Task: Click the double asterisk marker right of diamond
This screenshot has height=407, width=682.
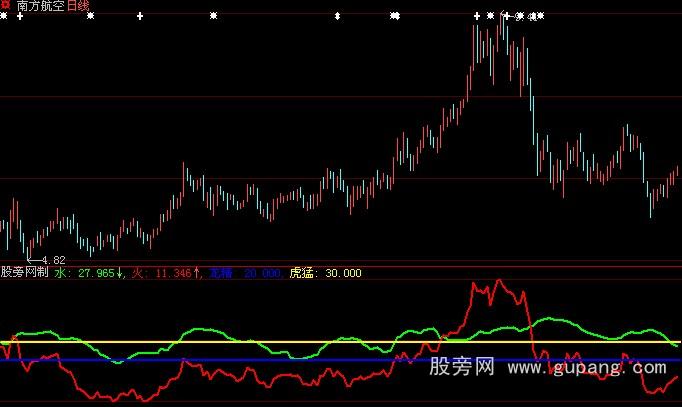Action: tap(394, 17)
